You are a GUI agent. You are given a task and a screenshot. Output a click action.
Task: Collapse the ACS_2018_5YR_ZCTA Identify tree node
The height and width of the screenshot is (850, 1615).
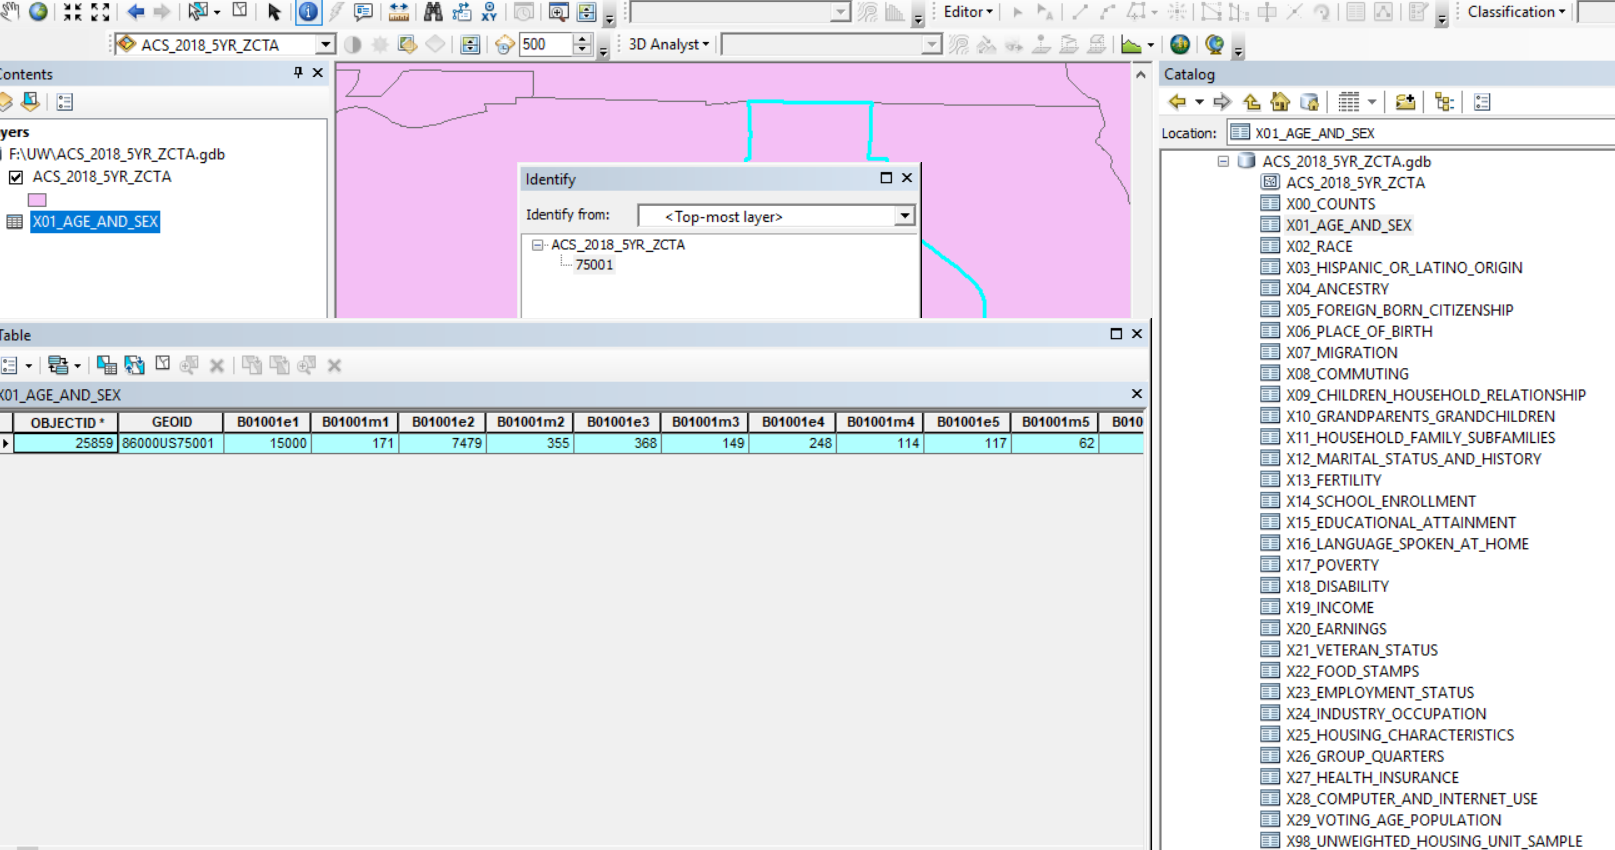[x=538, y=244]
